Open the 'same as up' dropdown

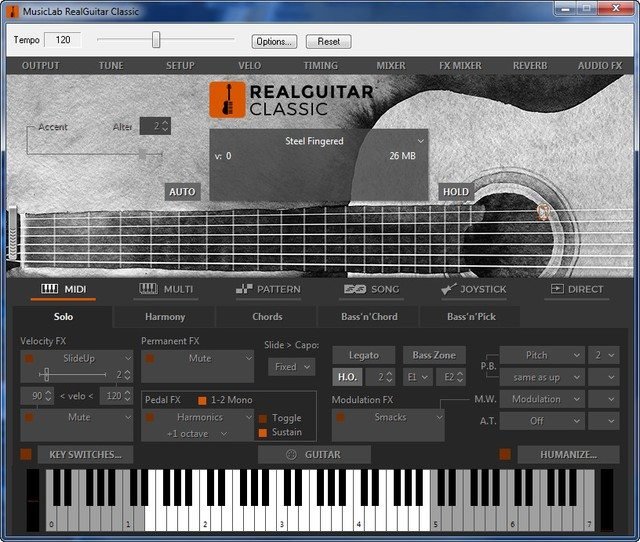point(542,378)
